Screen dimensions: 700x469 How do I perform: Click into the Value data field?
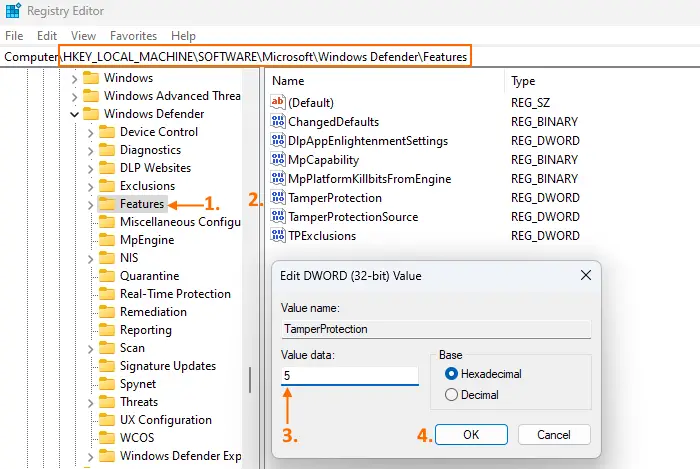(350, 375)
